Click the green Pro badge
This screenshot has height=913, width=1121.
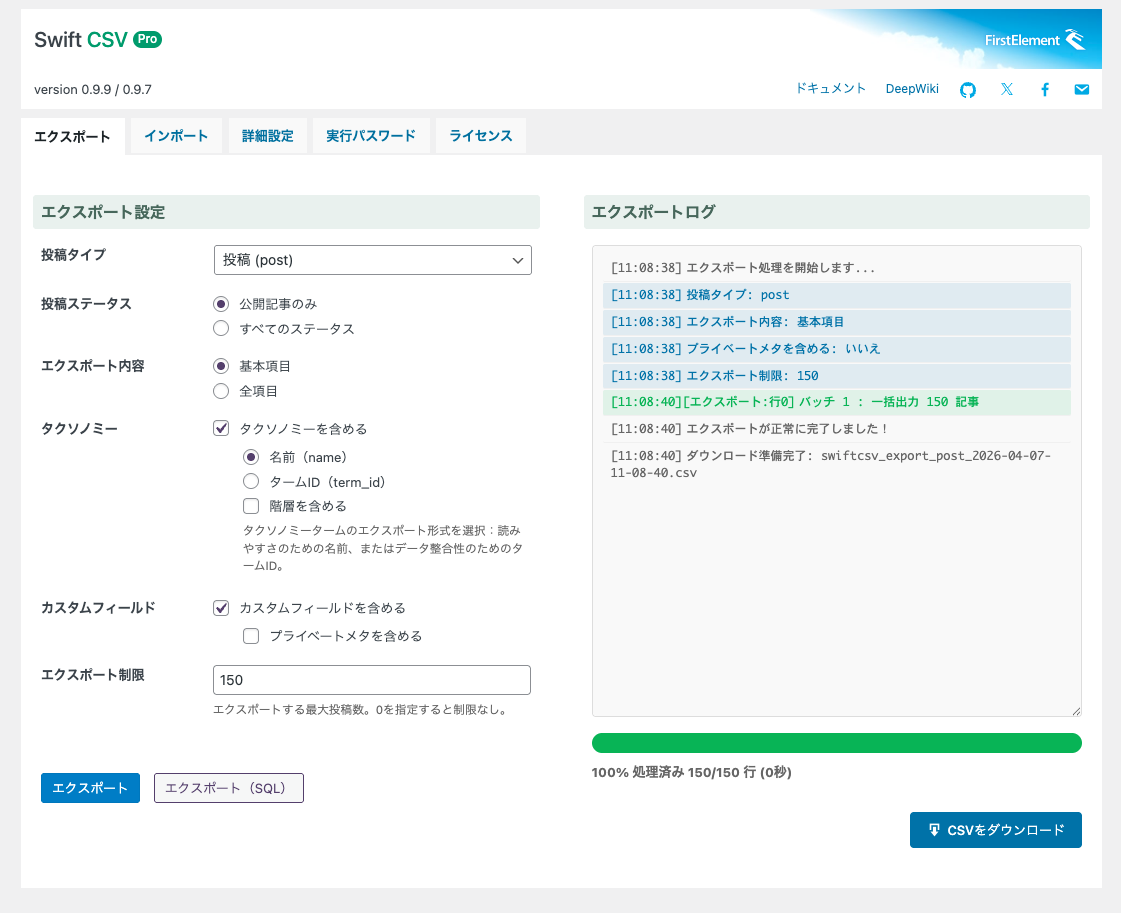tap(147, 40)
